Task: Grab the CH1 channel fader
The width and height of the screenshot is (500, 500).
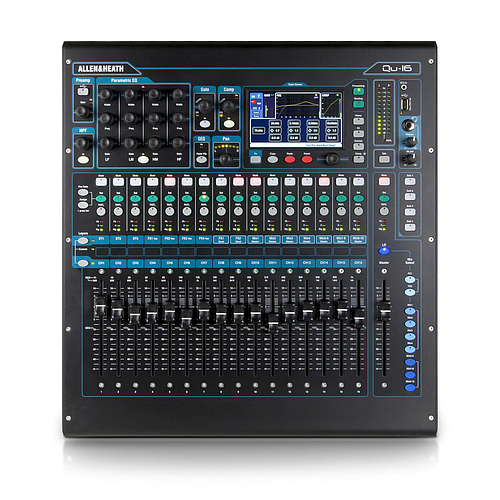Action: (x=100, y=306)
